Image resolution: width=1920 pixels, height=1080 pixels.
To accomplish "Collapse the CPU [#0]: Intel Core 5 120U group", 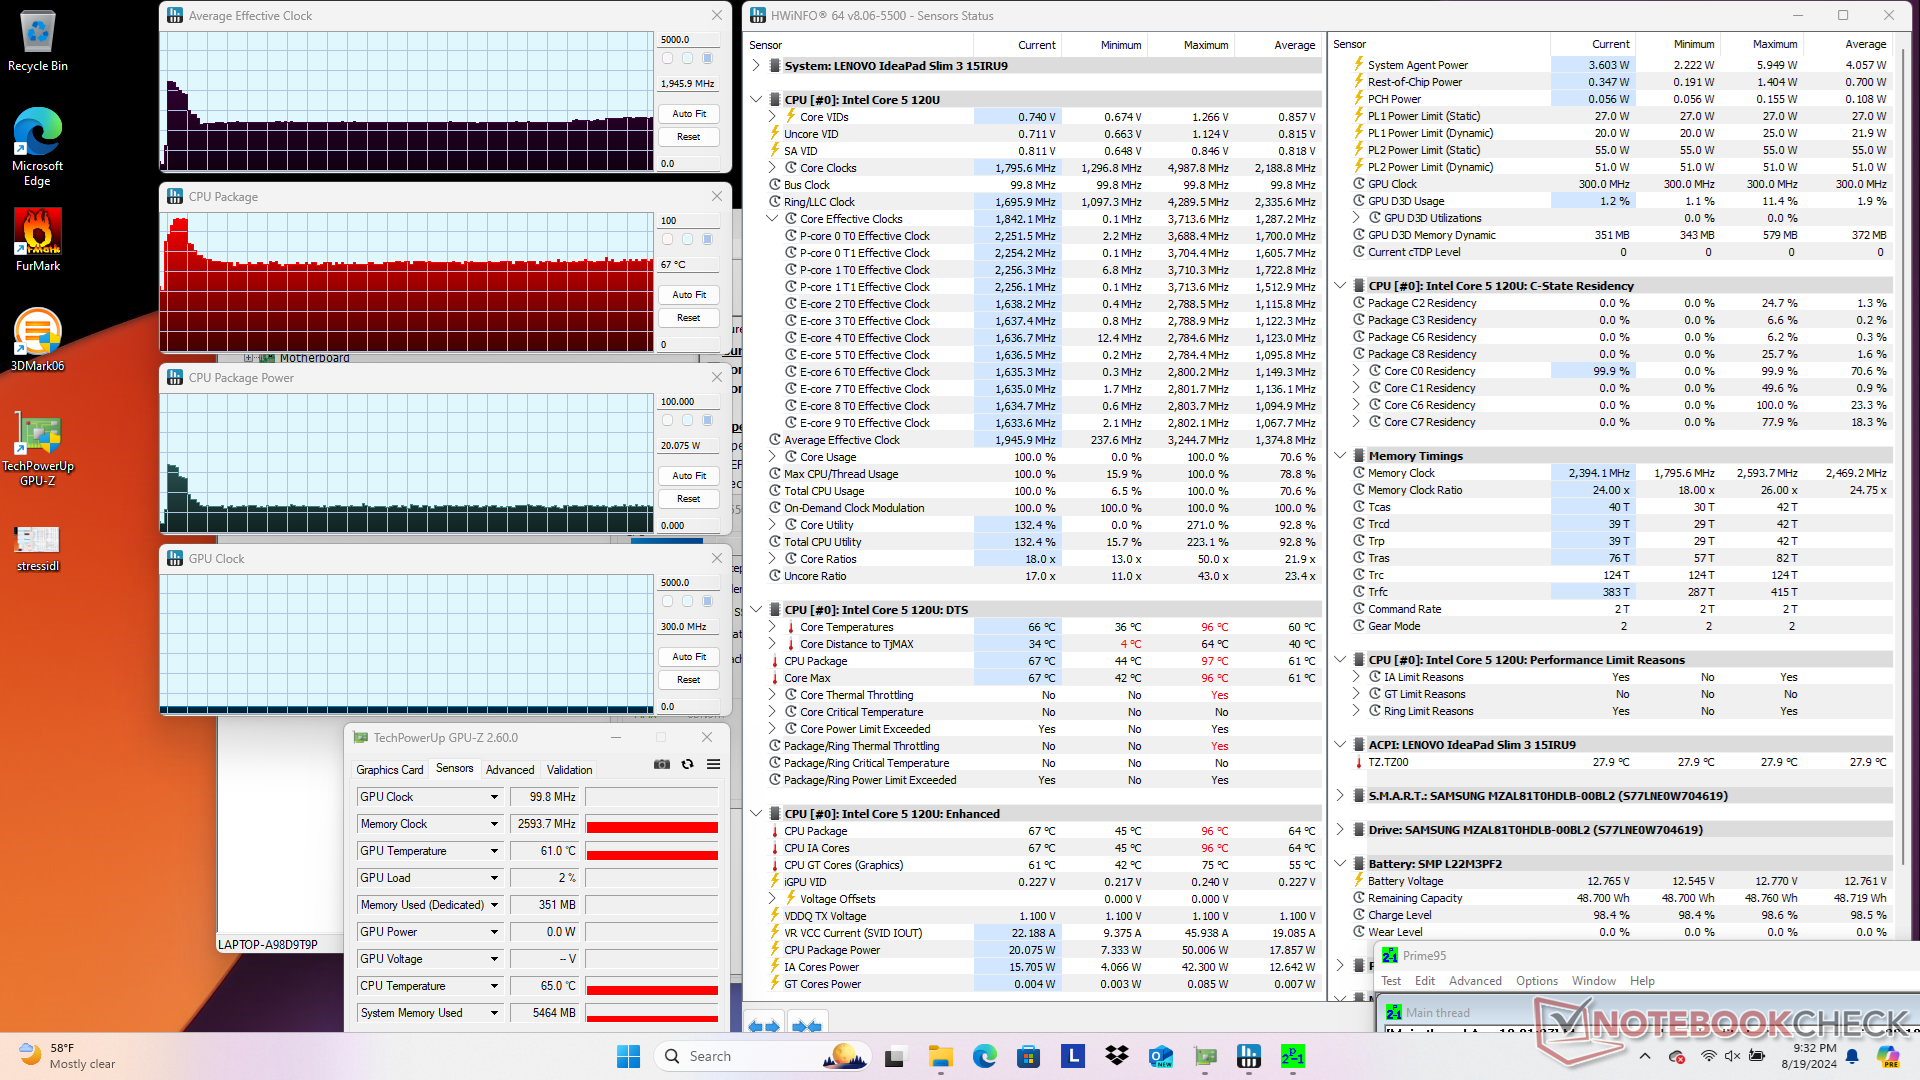I will click(757, 100).
